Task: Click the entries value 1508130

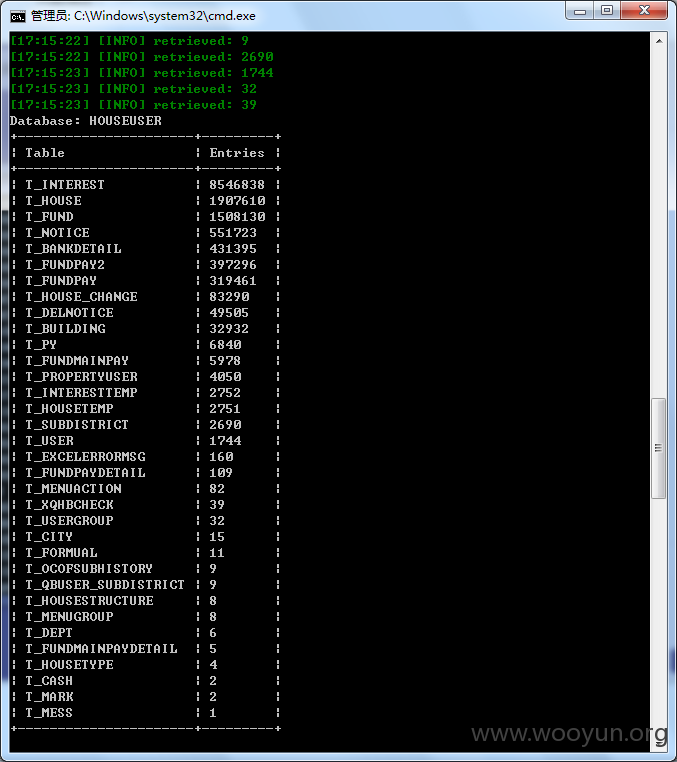Action: pyautogui.click(x=237, y=217)
